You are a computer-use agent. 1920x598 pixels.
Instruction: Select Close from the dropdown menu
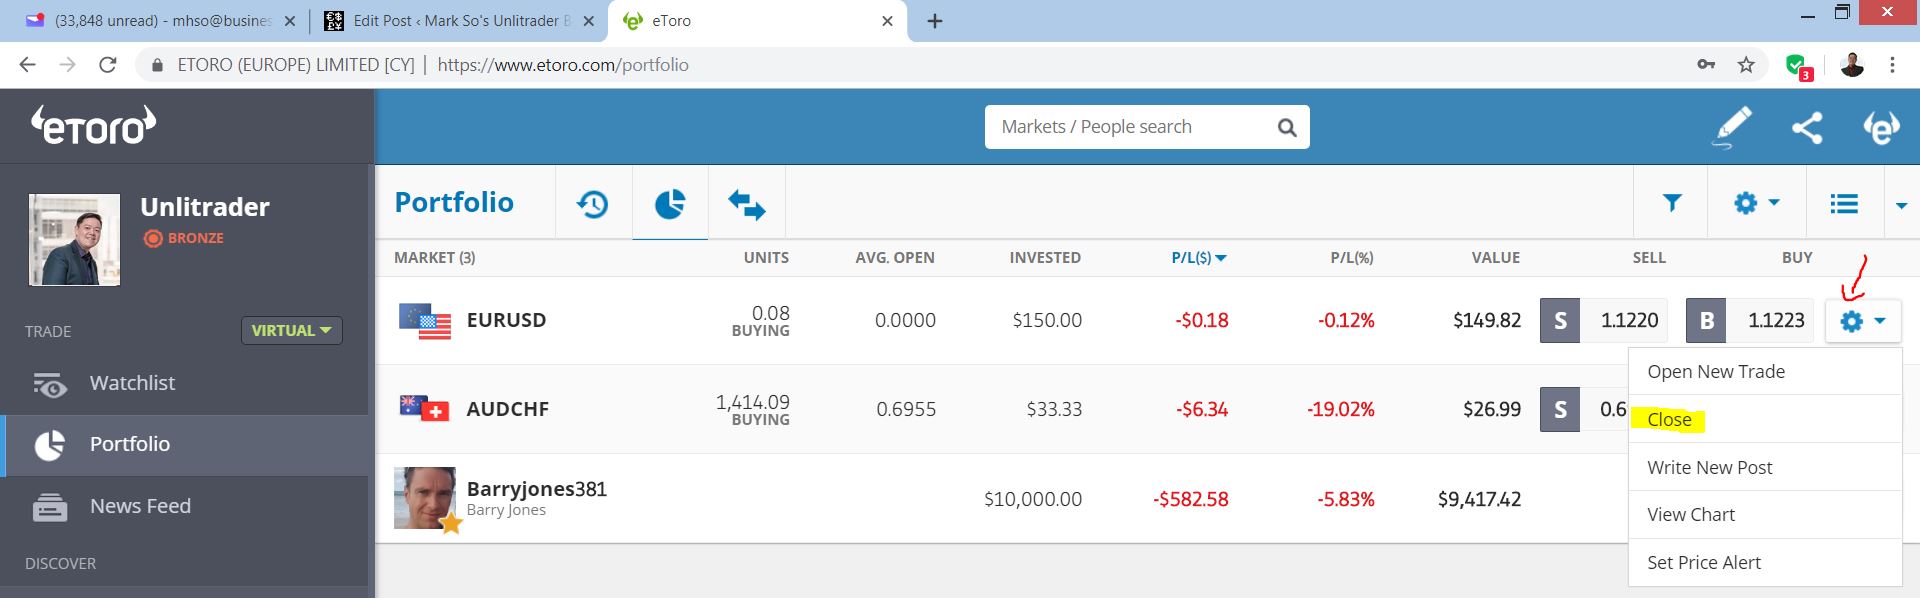1765,419
